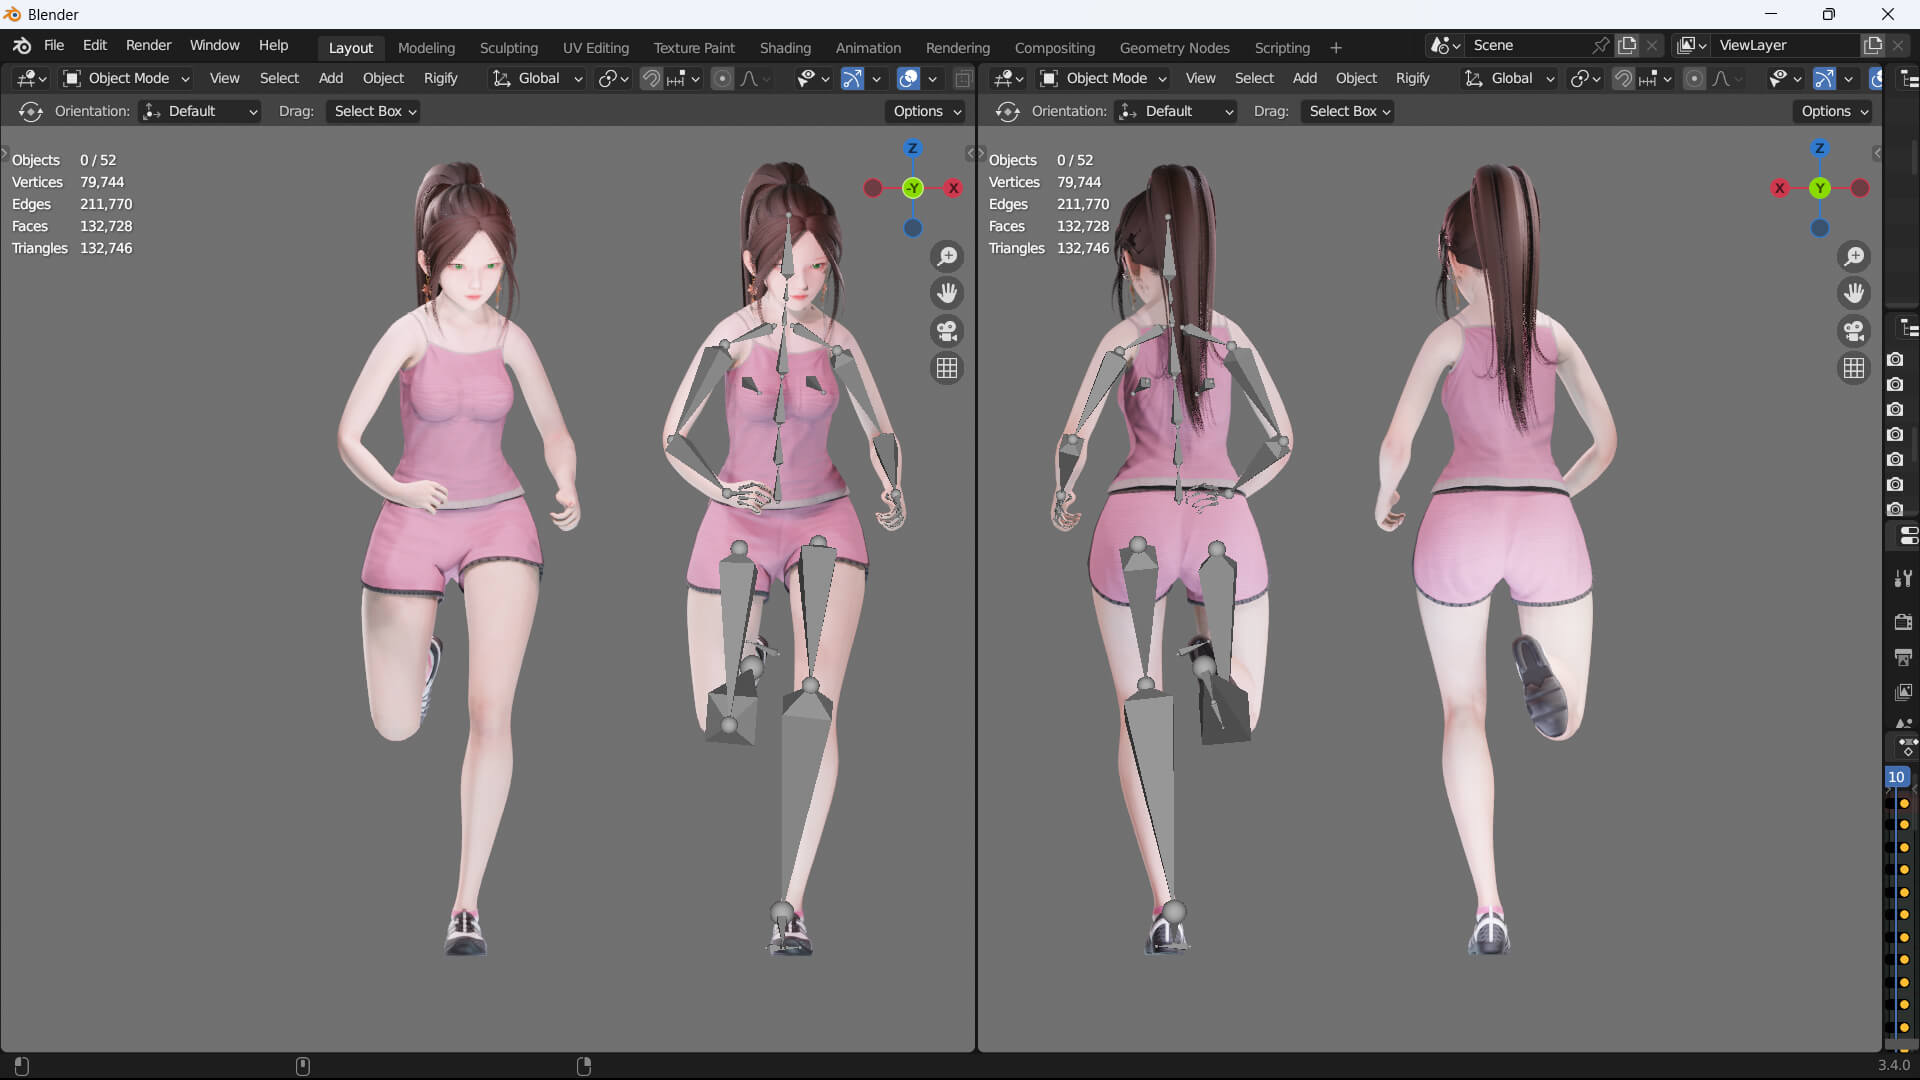The width and height of the screenshot is (1920, 1080).
Task: Click the X axis on right viewport gizmo
Action: [1779, 188]
